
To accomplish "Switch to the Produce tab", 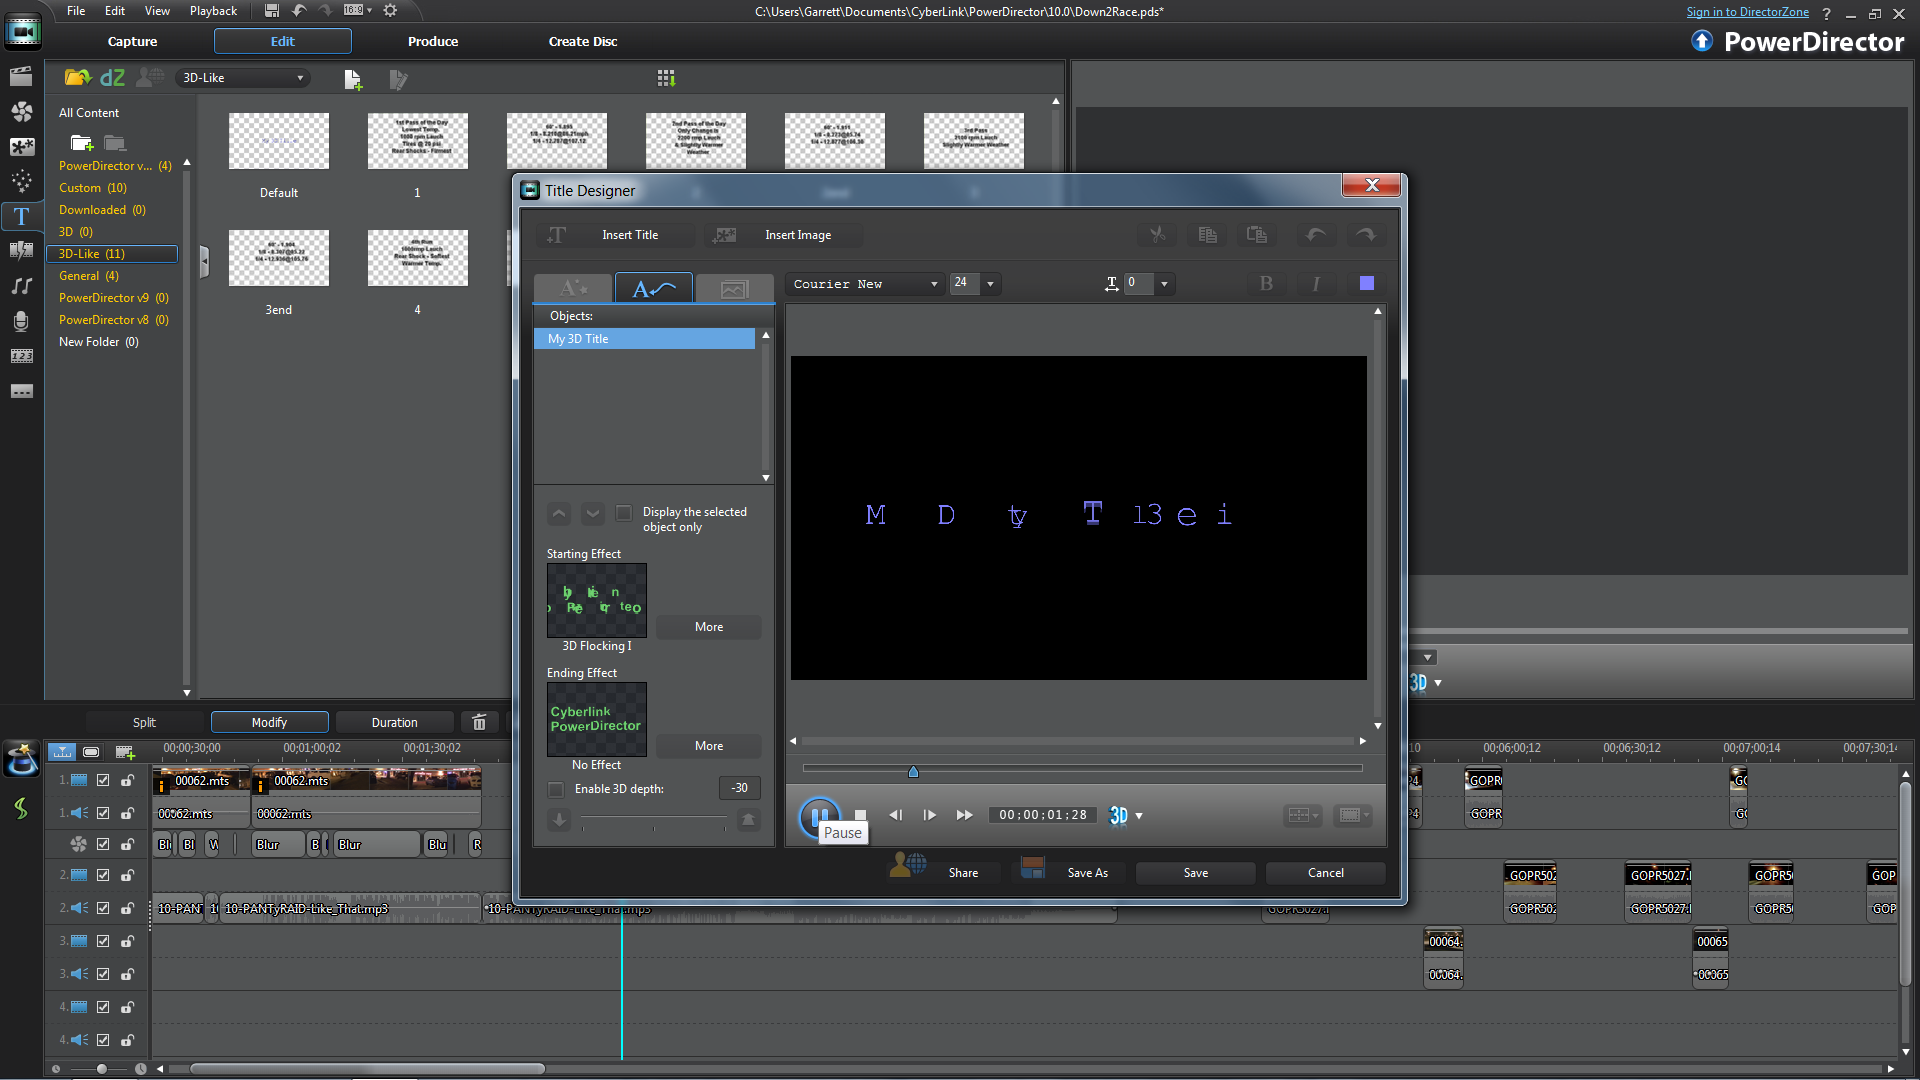I will [433, 41].
